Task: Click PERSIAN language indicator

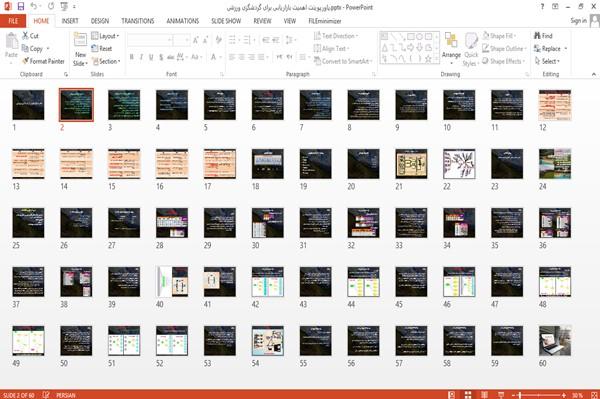Action: 66,395
